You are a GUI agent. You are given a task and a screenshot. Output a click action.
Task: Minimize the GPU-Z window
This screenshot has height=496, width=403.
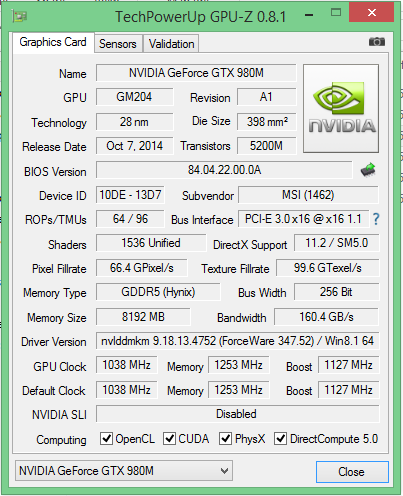pyautogui.click(x=309, y=15)
